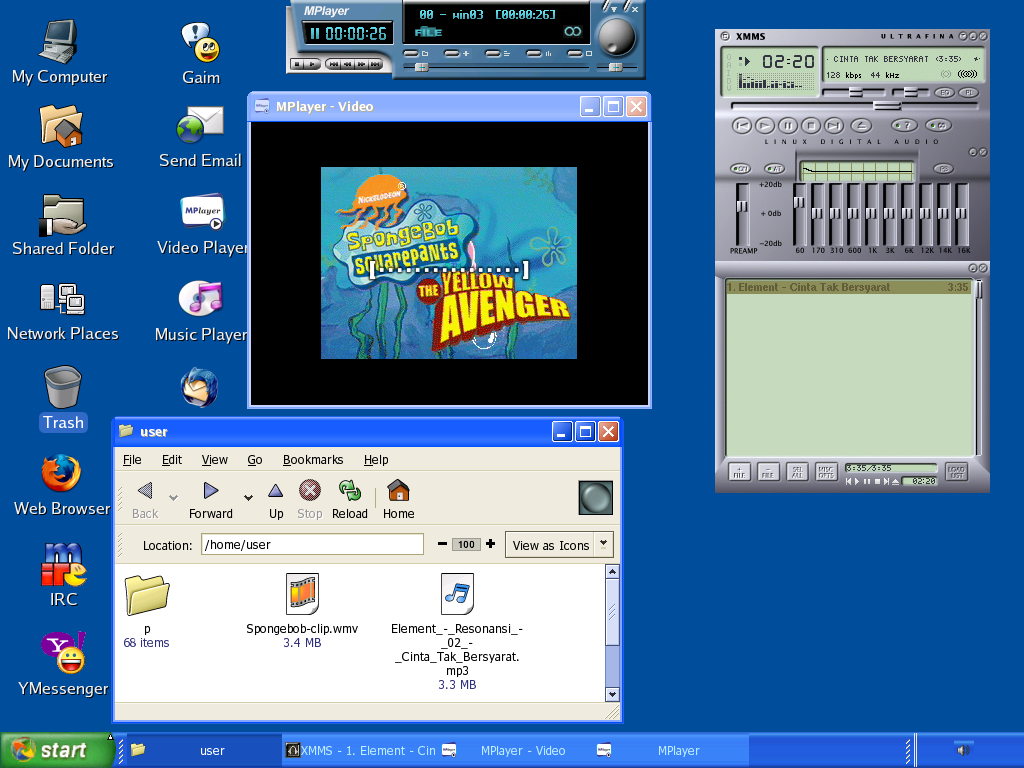Pause playback in XMMS main window

pos(788,125)
